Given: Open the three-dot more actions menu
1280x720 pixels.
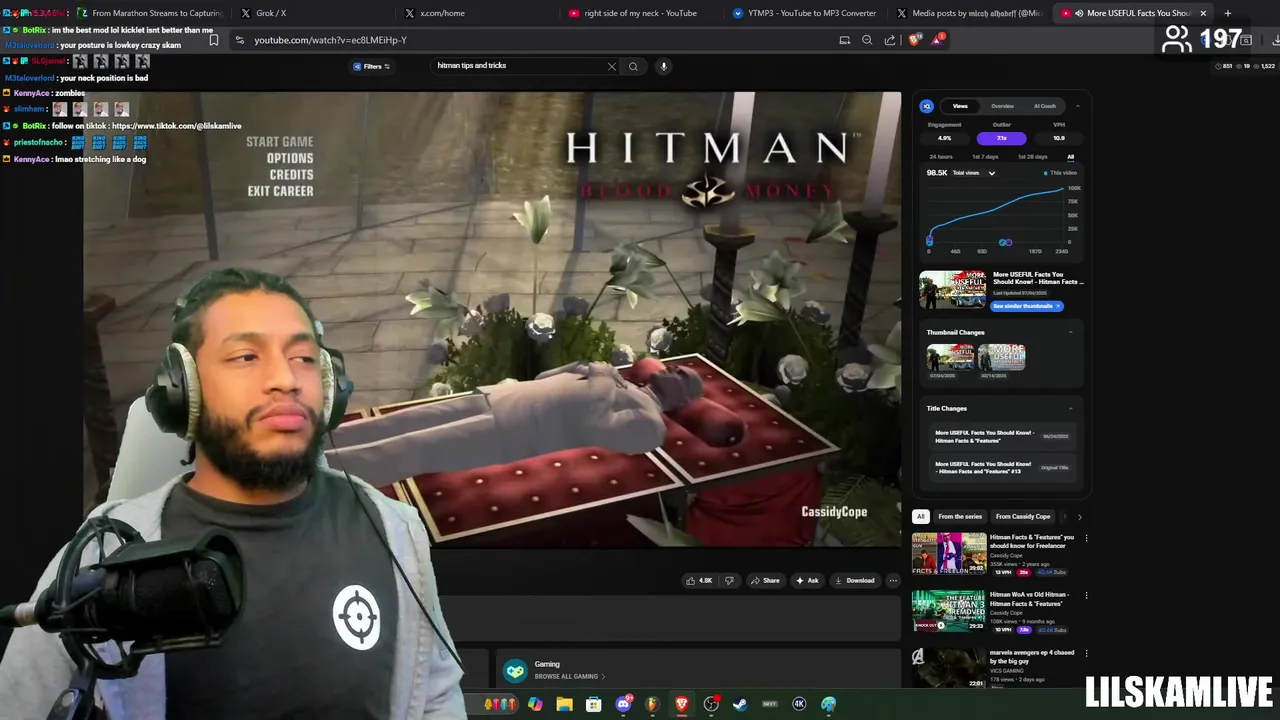Looking at the screenshot, I should tap(893, 580).
